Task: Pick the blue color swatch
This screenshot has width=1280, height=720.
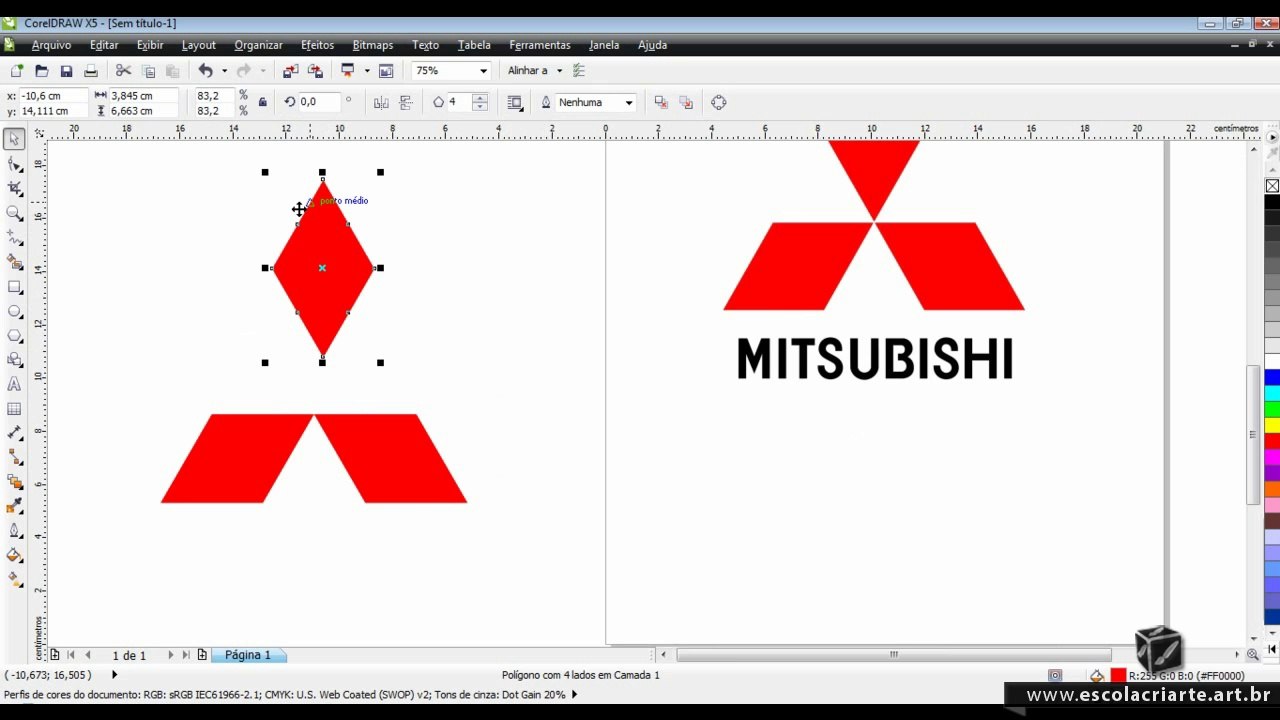Action: coord(1272,377)
